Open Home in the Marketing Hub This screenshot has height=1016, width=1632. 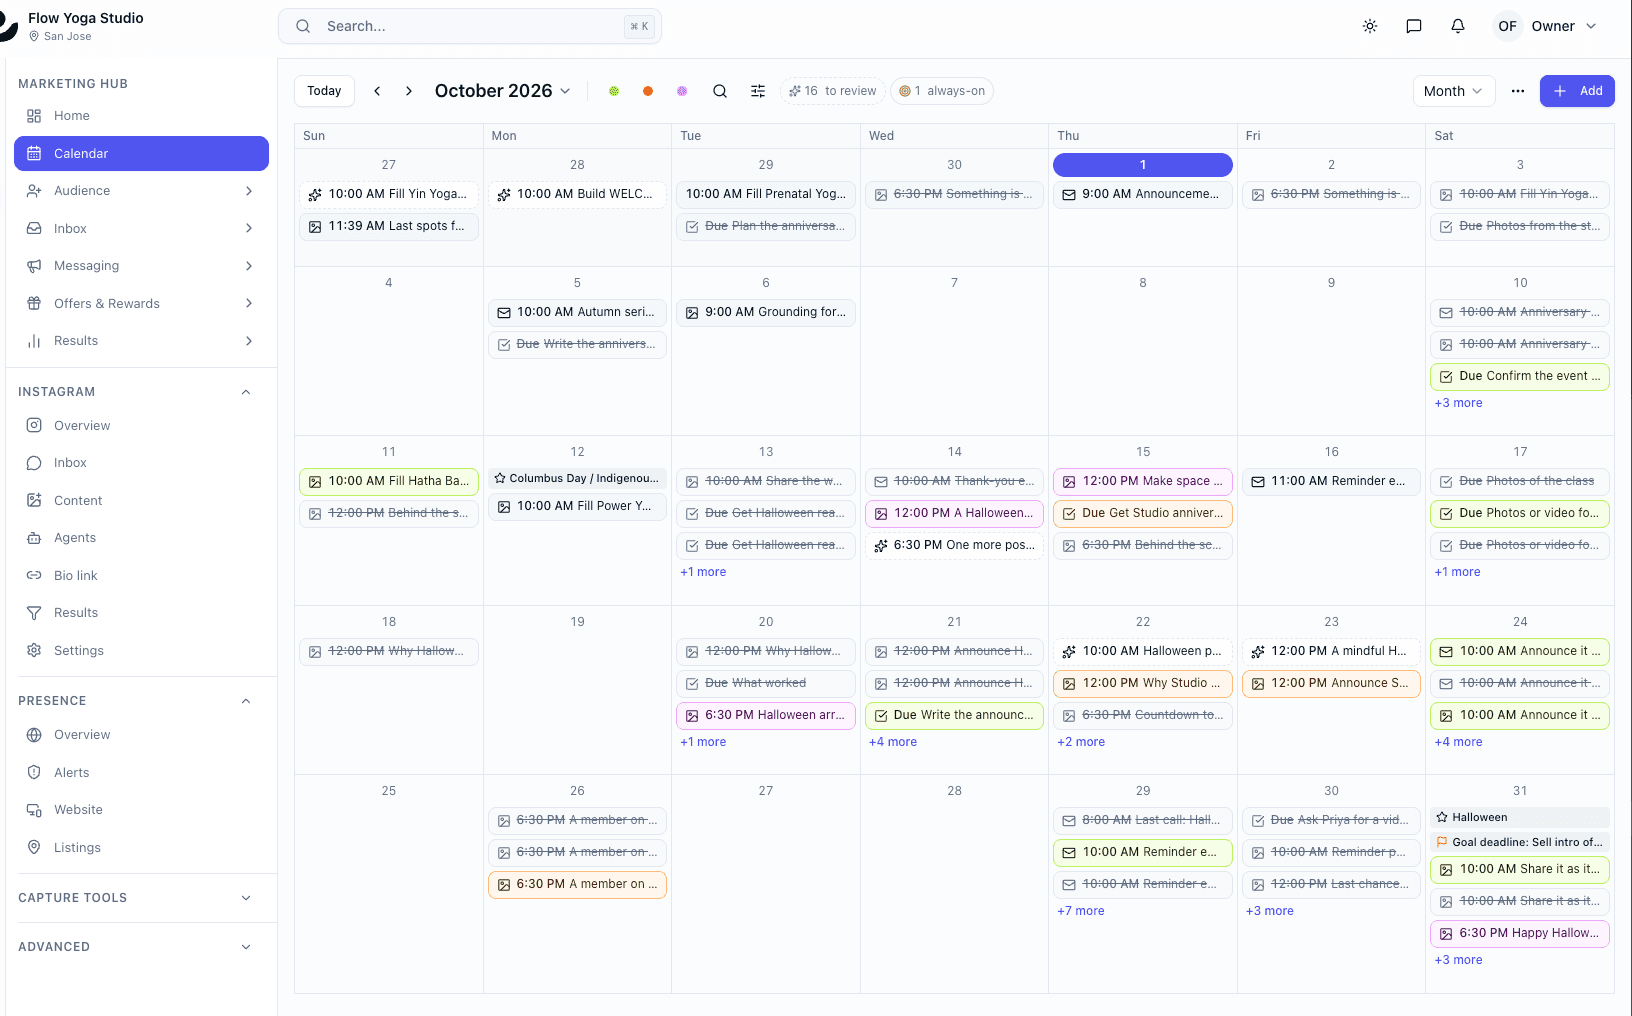pyautogui.click(x=141, y=116)
